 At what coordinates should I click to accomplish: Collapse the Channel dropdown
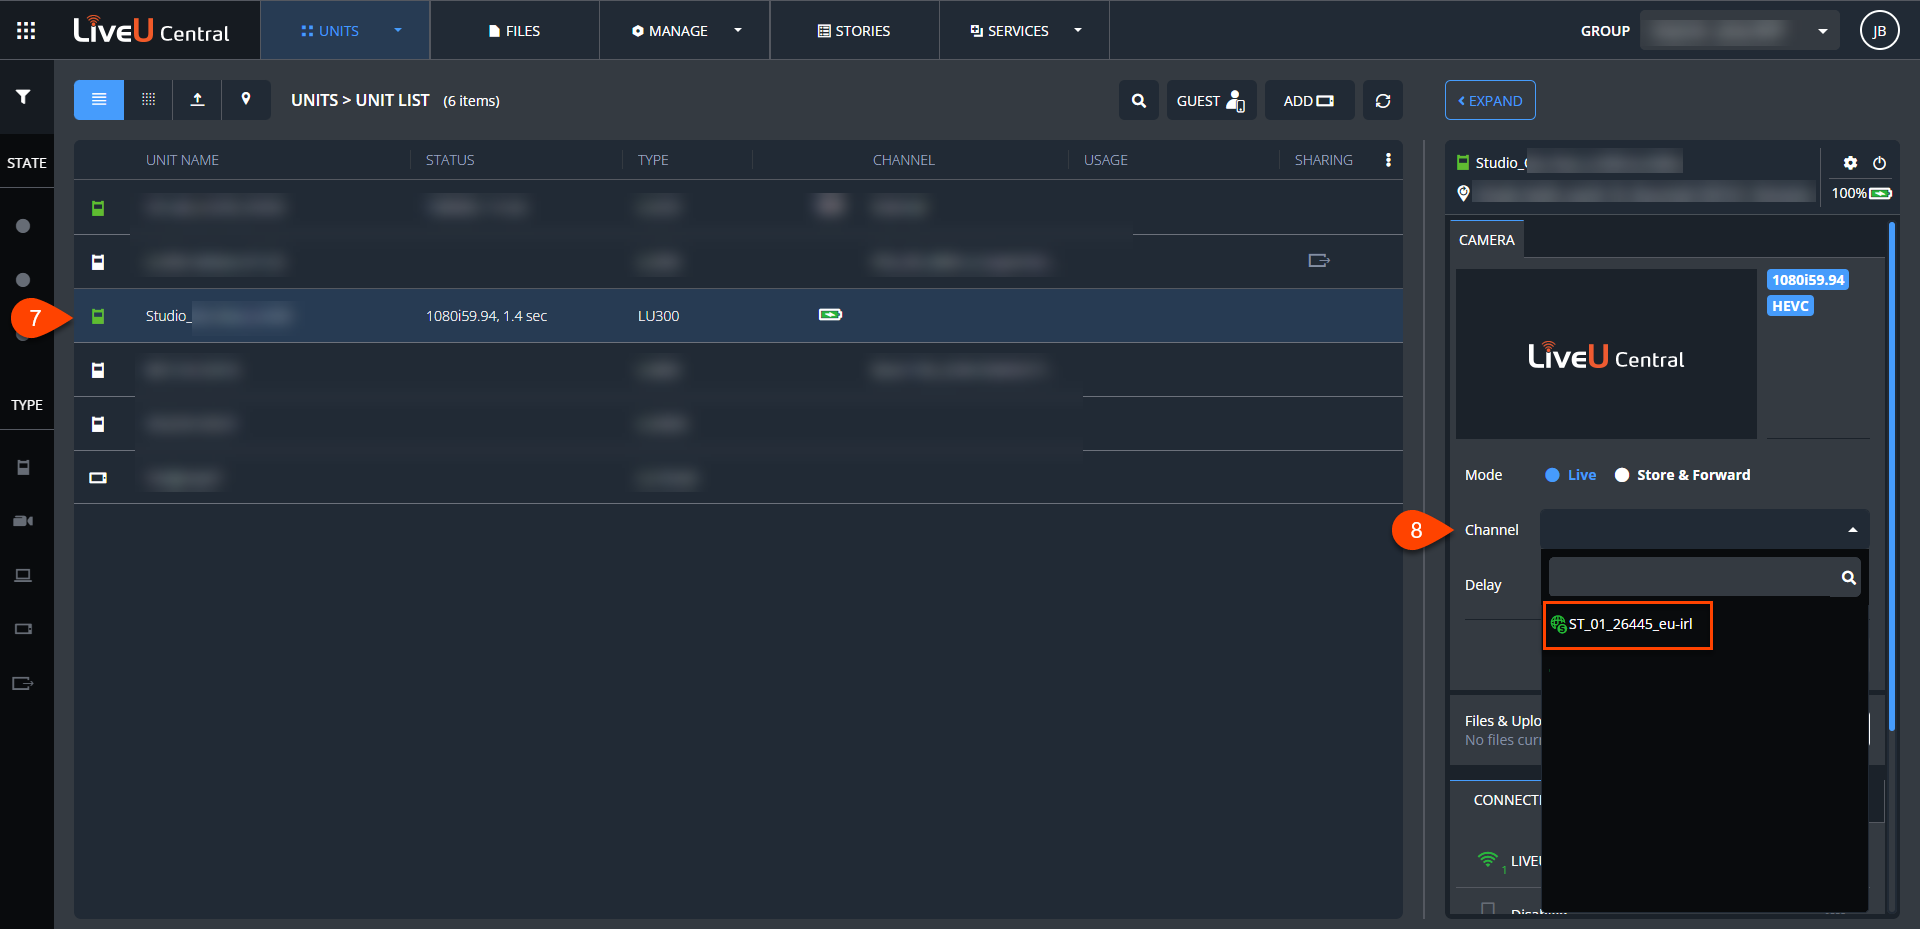[x=1853, y=530]
